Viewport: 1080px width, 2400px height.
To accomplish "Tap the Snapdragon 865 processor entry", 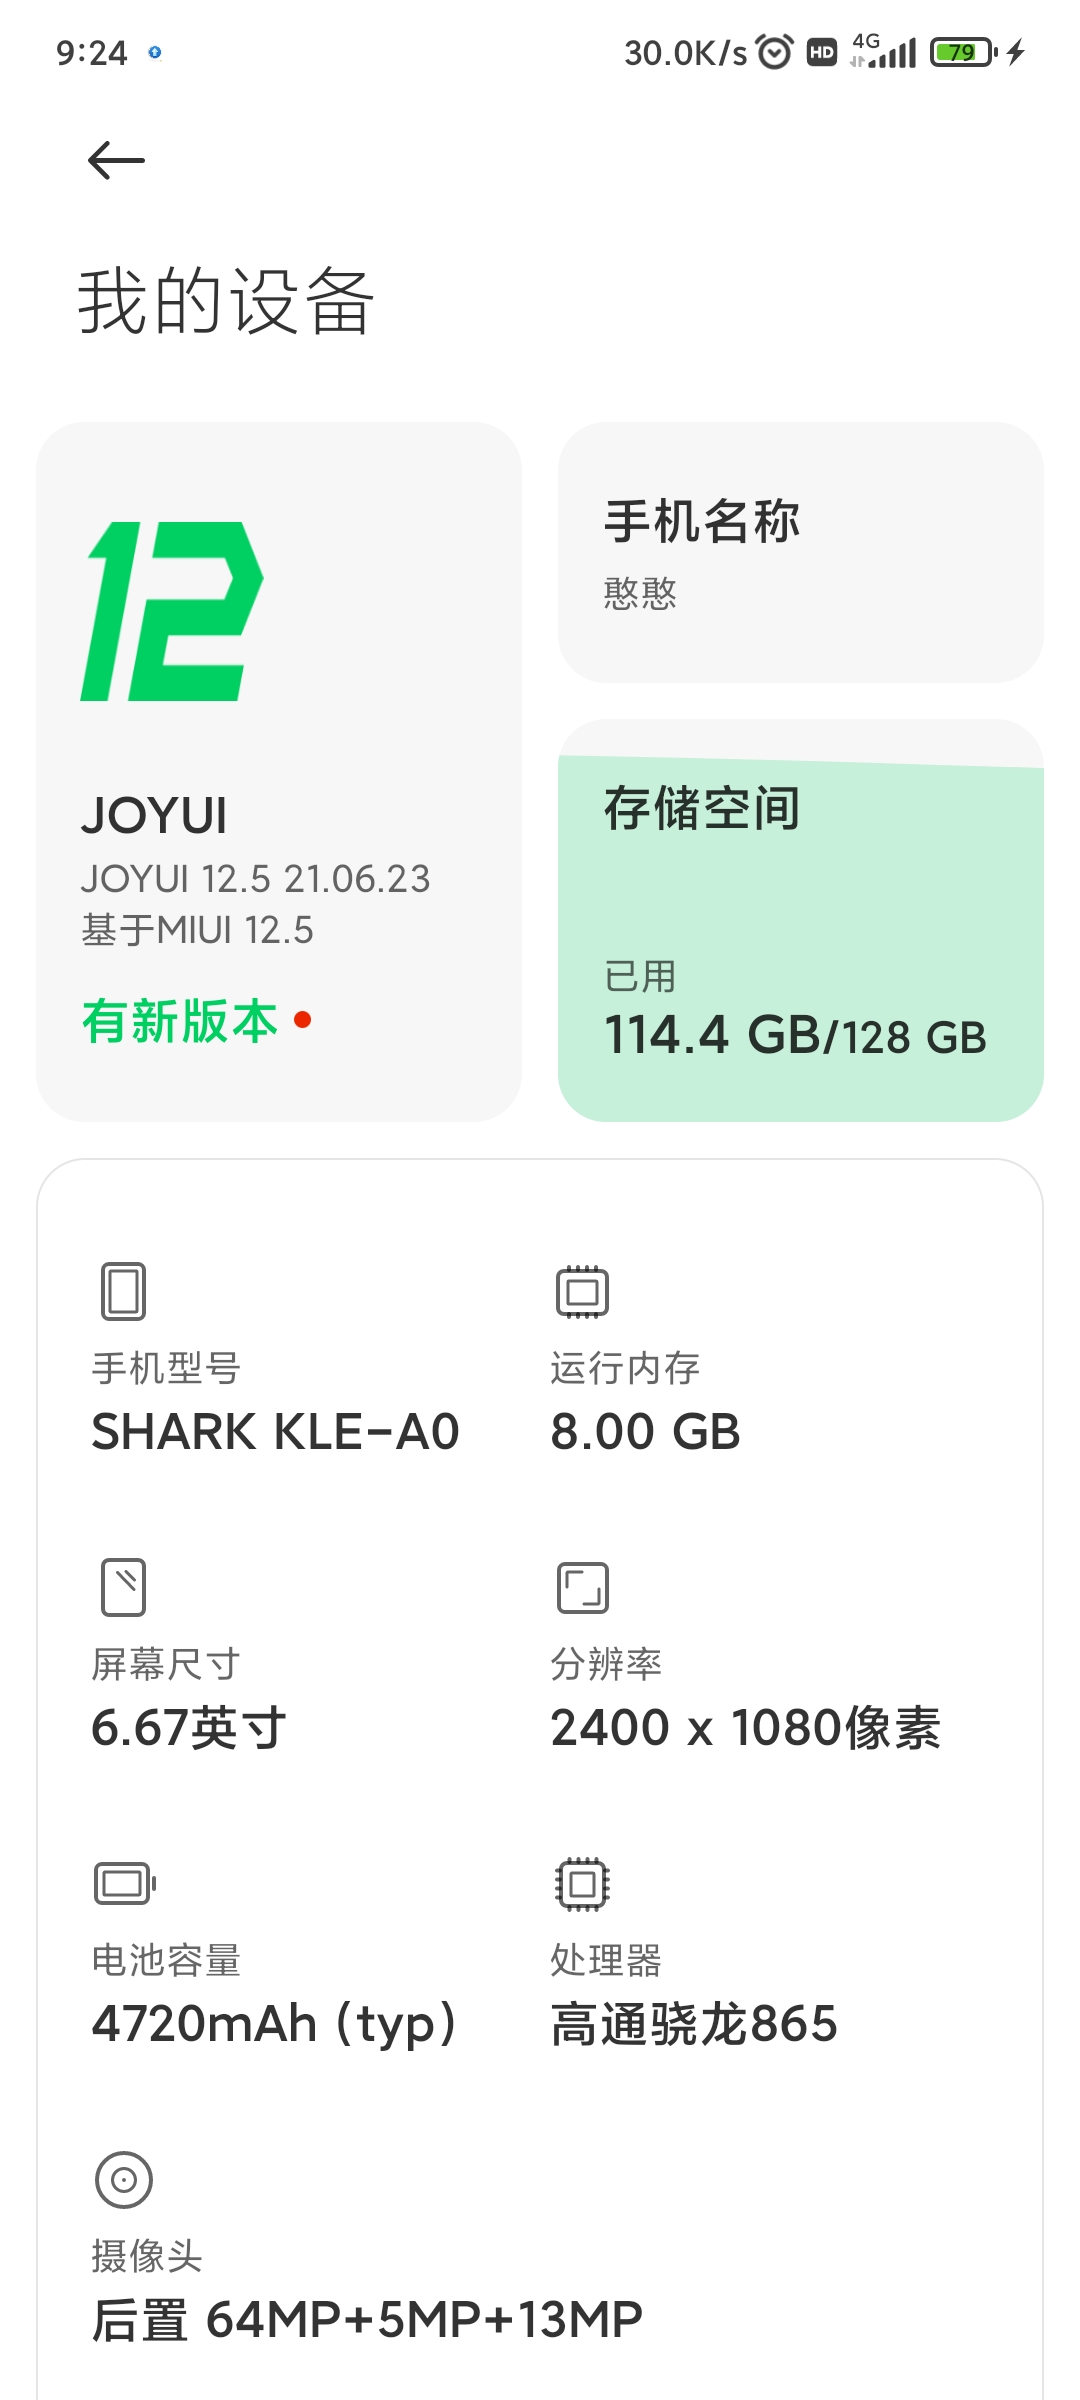I will click(694, 2024).
